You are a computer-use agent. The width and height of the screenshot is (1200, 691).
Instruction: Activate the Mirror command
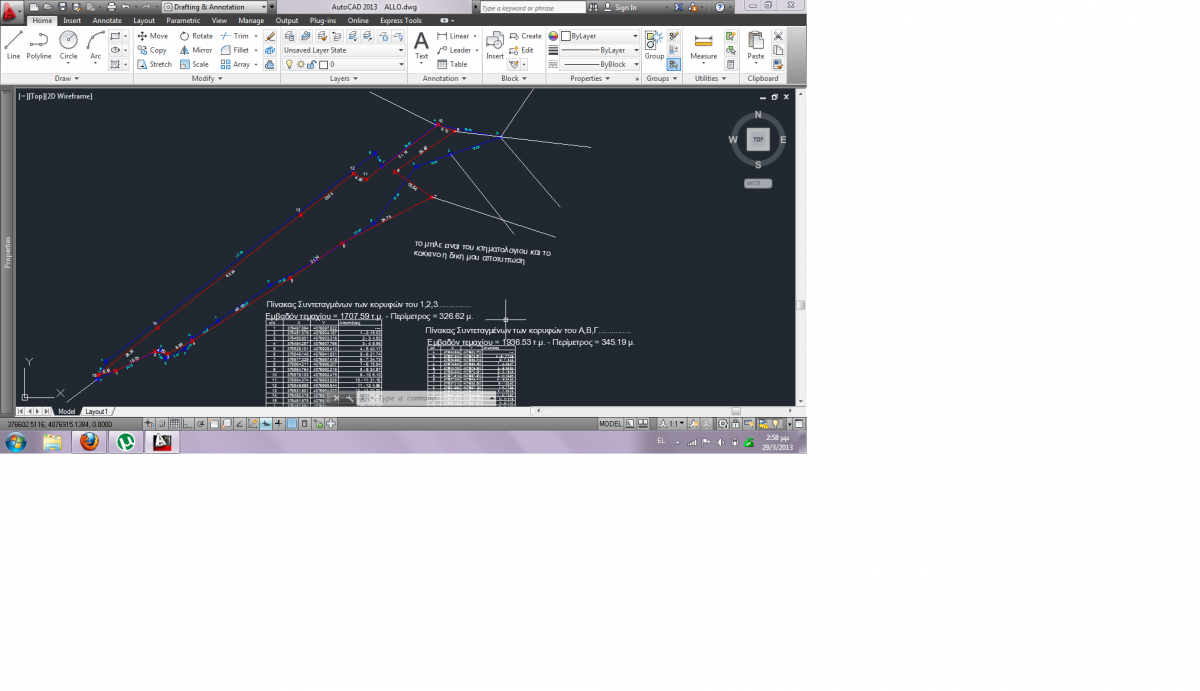pyautogui.click(x=196, y=50)
